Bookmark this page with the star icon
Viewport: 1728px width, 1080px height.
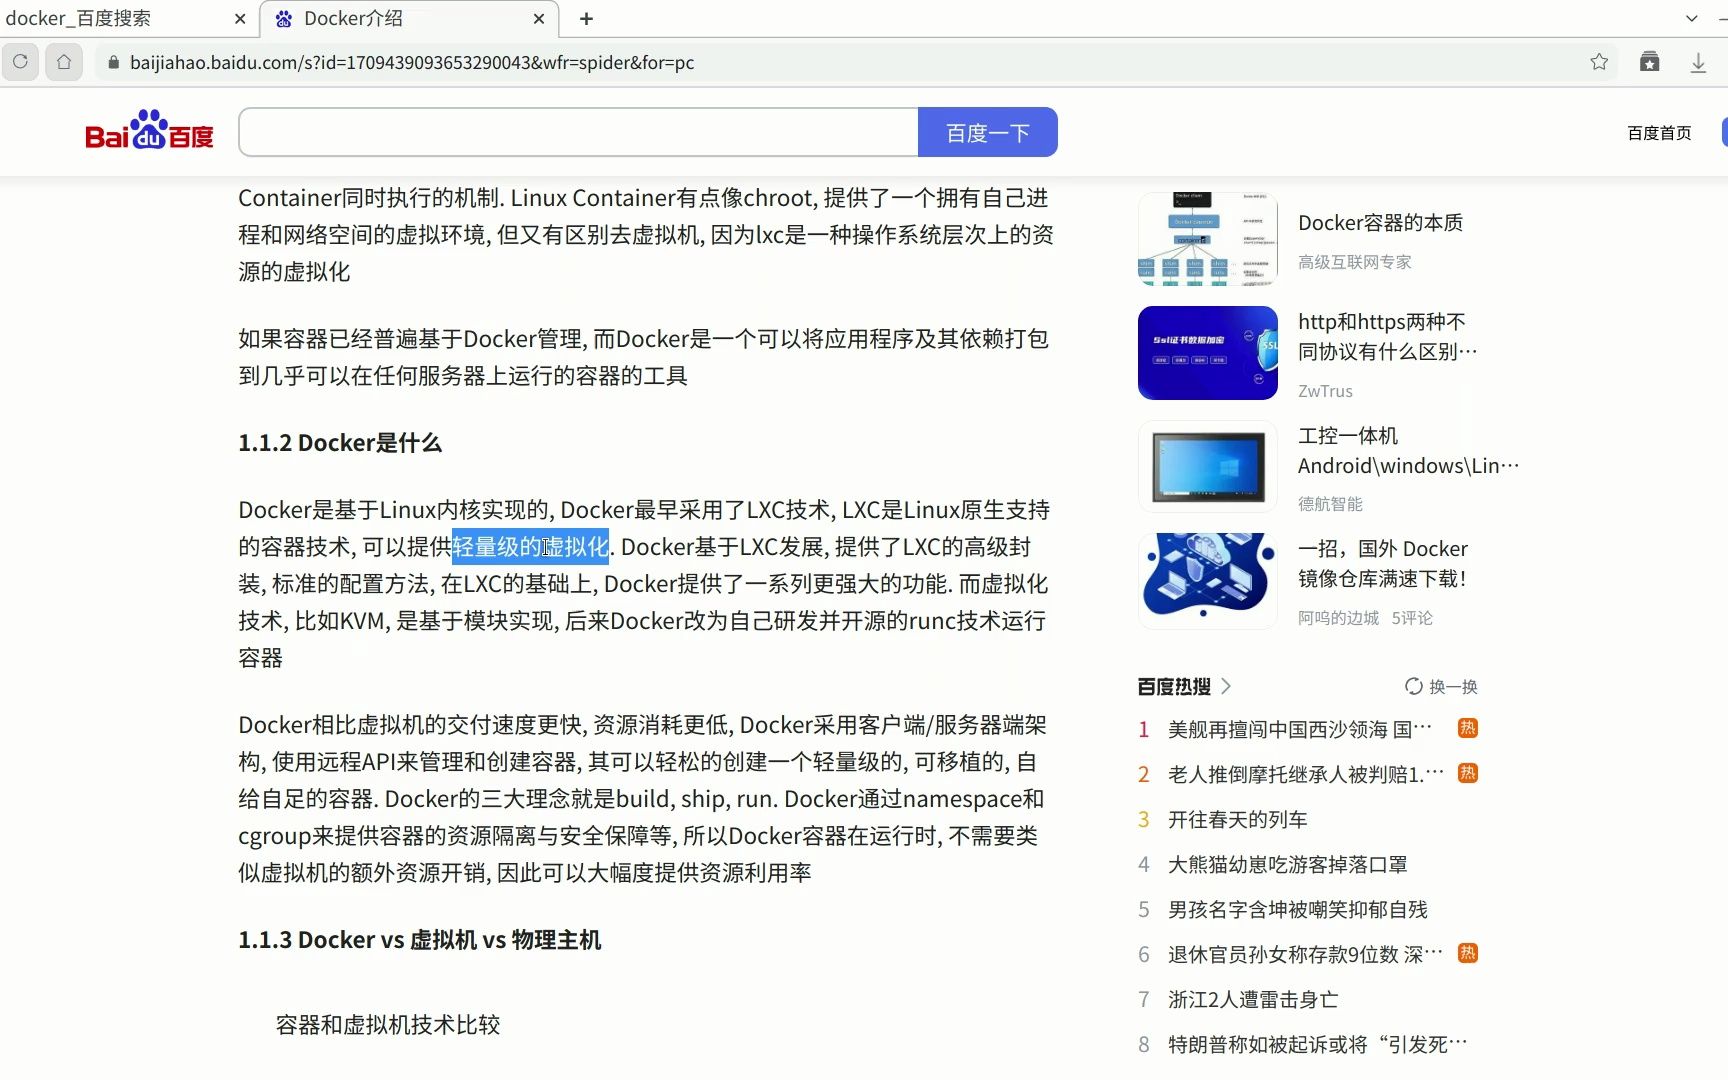1599,62
